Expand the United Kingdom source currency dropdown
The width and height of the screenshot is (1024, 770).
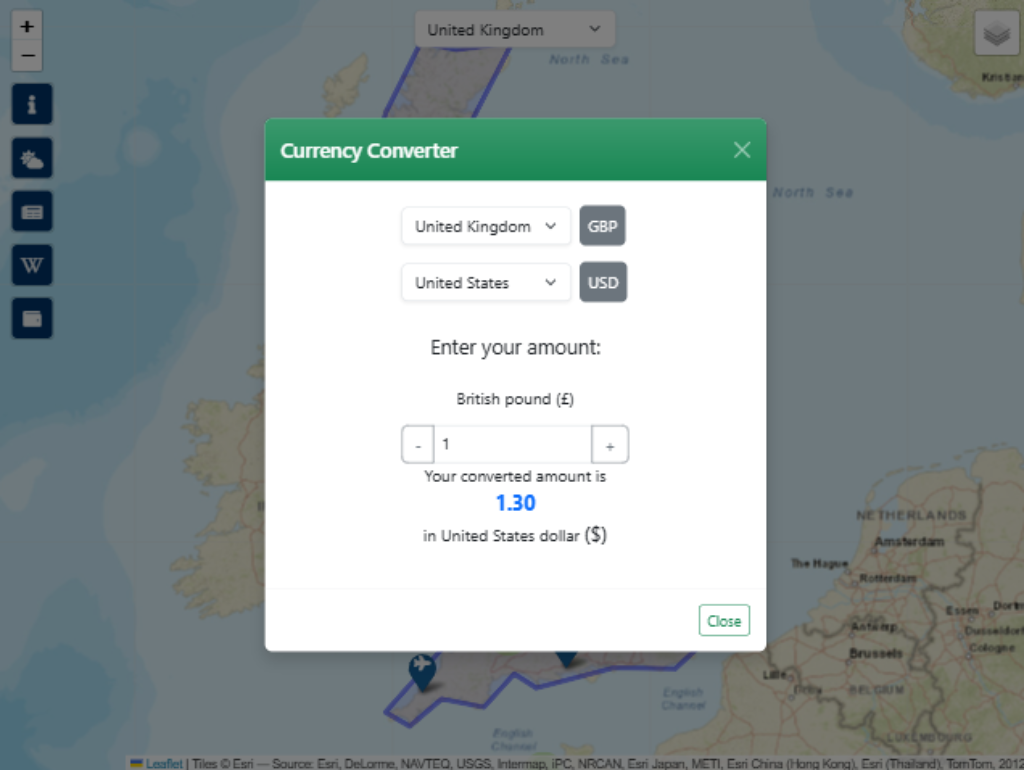pos(486,226)
